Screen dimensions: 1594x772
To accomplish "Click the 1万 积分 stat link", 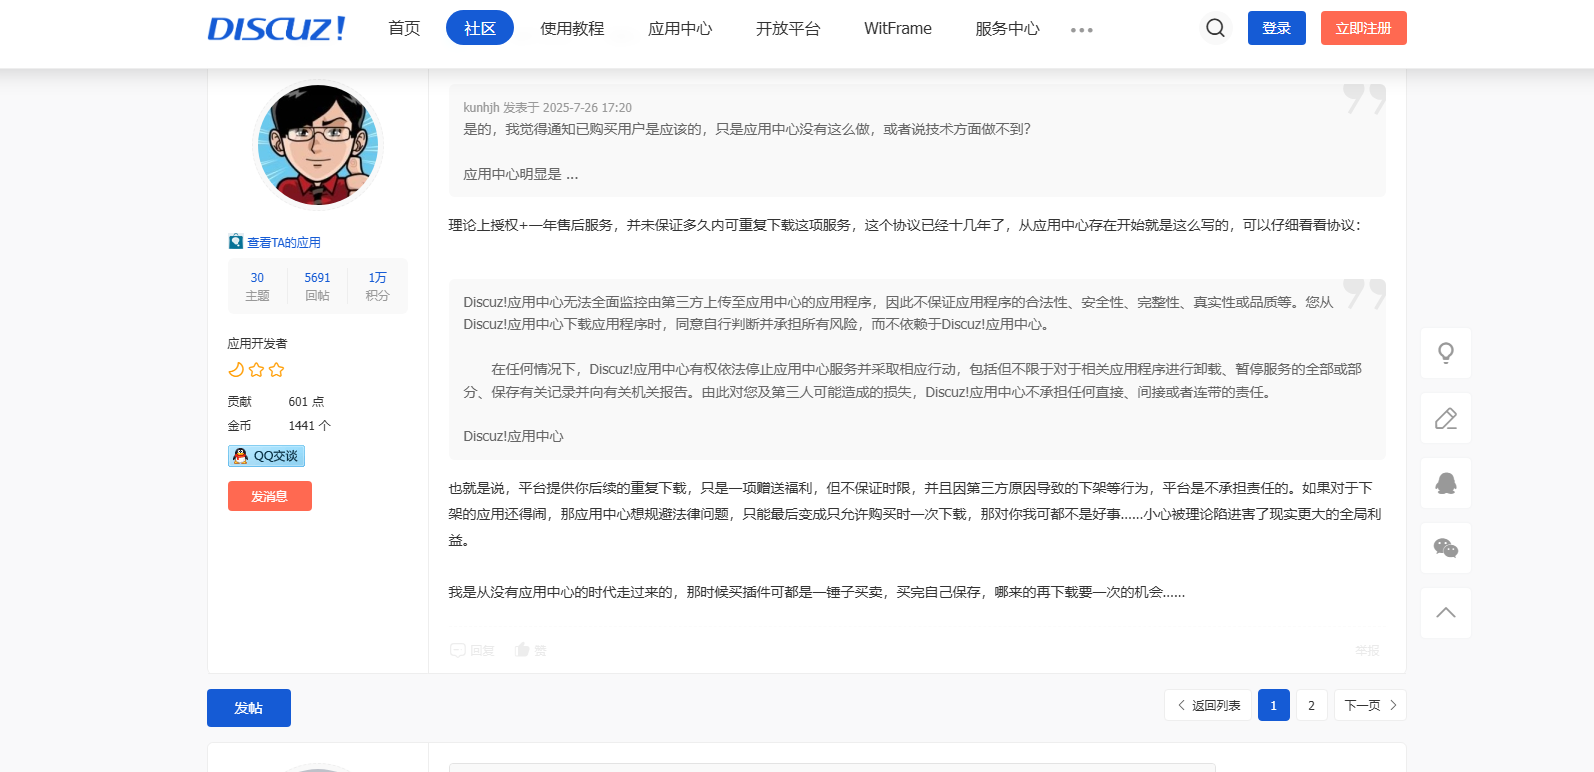I will [x=377, y=286].
